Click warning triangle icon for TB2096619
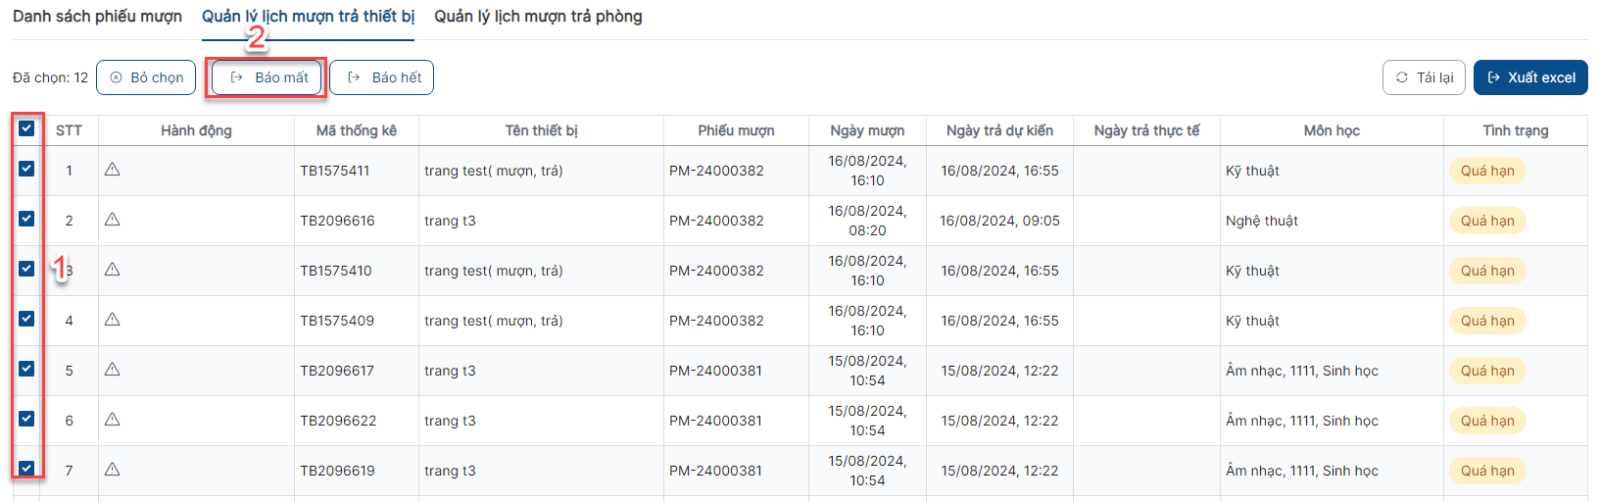1600x502 pixels. [x=112, y=470]
